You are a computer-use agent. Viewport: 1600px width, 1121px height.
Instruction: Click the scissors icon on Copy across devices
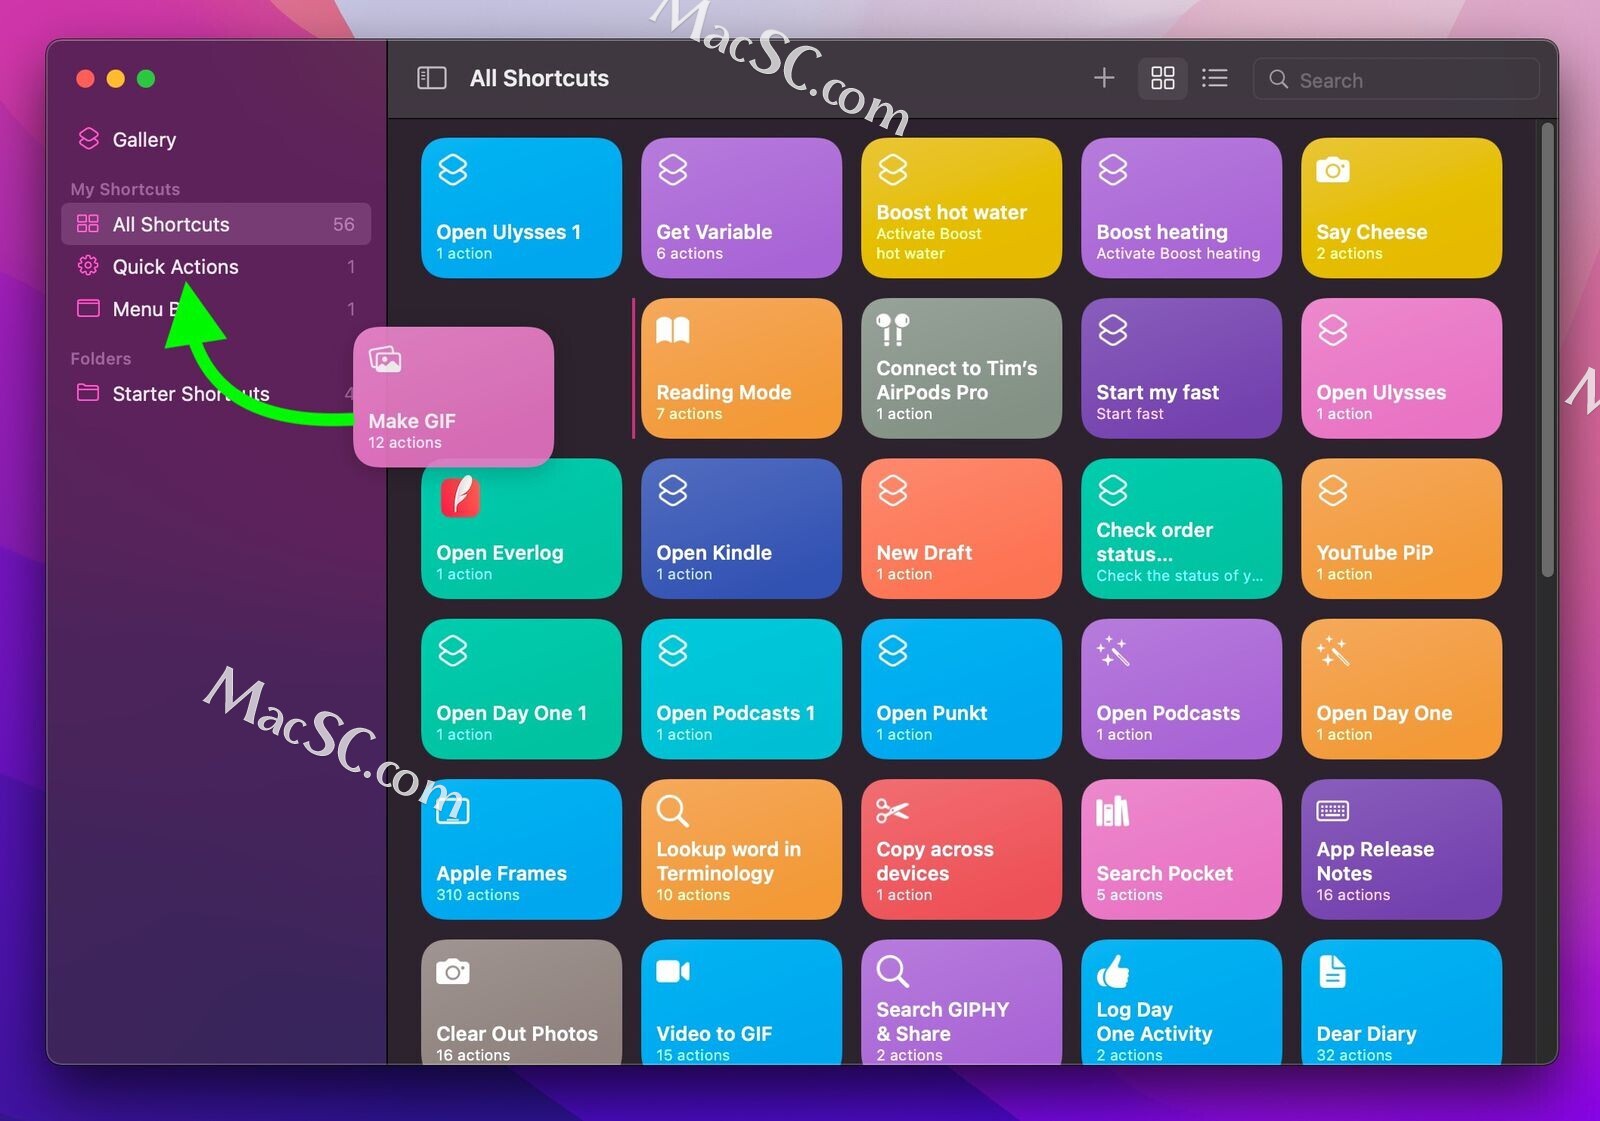pyautogui.click(x=892, y=811)
